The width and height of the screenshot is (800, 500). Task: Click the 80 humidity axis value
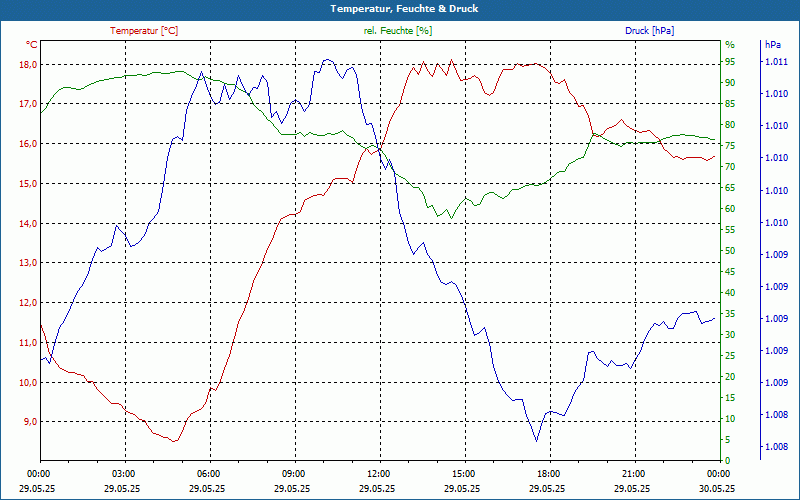point(730,124)
